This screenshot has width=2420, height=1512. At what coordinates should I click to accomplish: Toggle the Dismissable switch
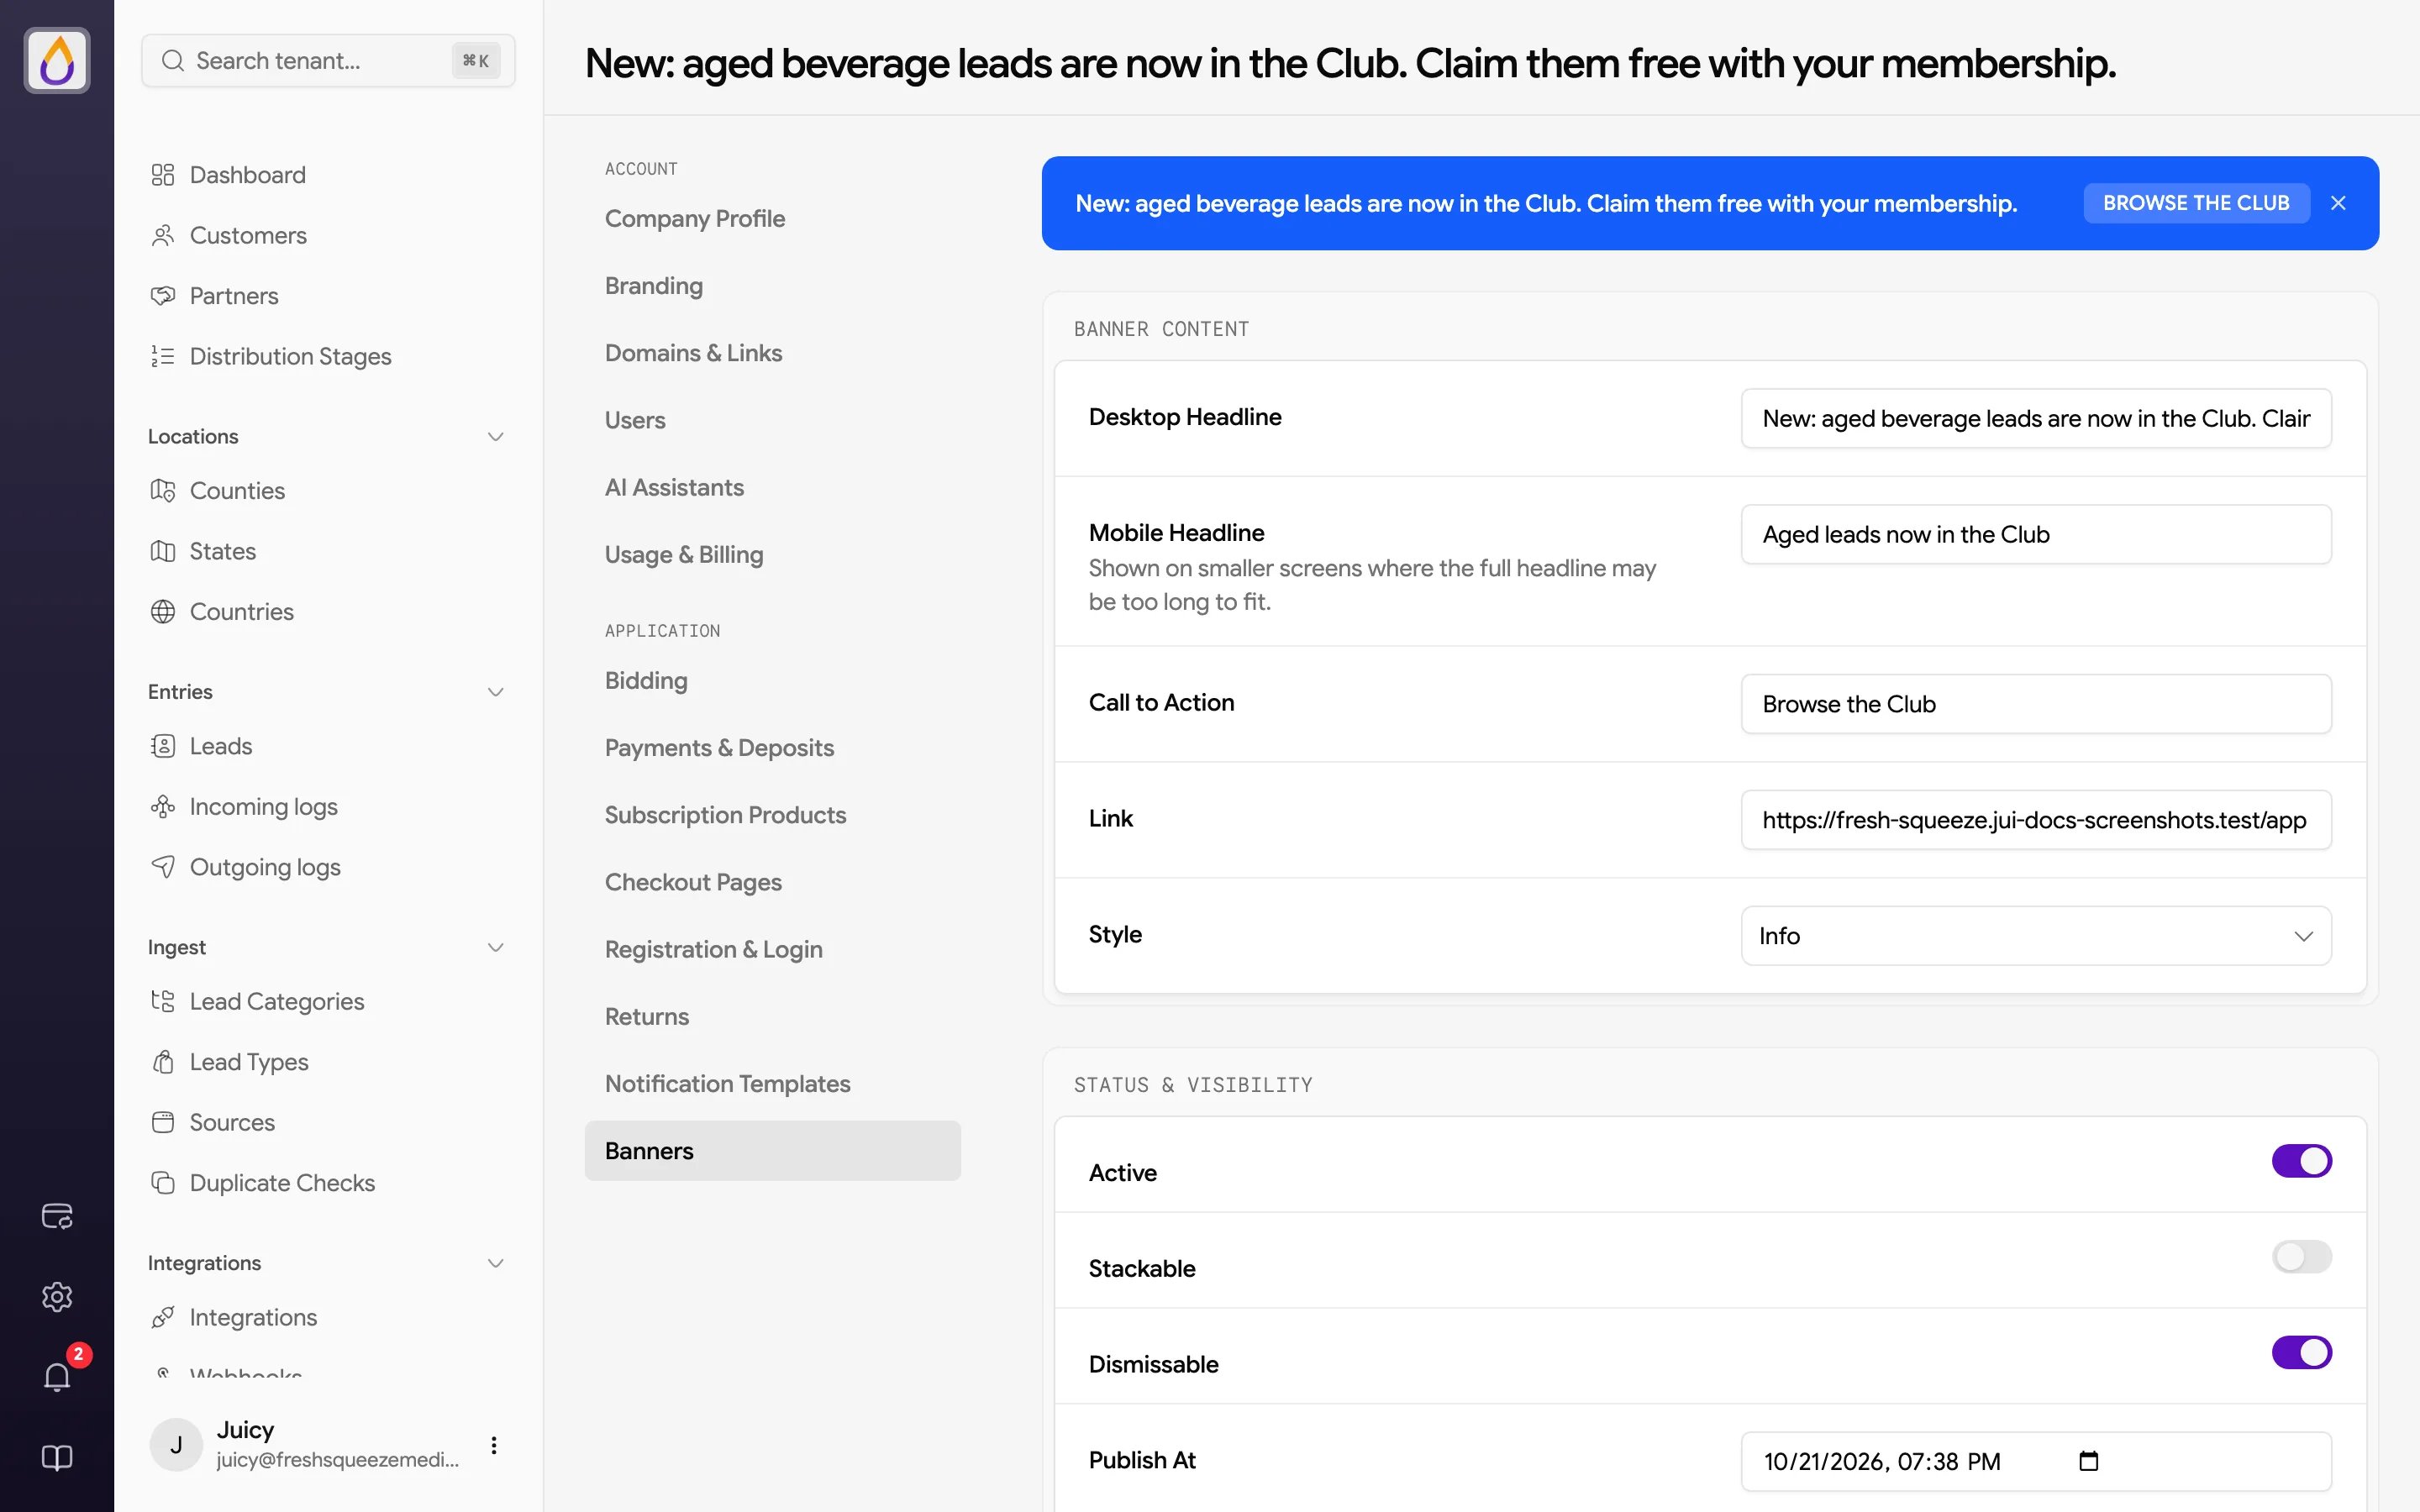point(2301,1353)
